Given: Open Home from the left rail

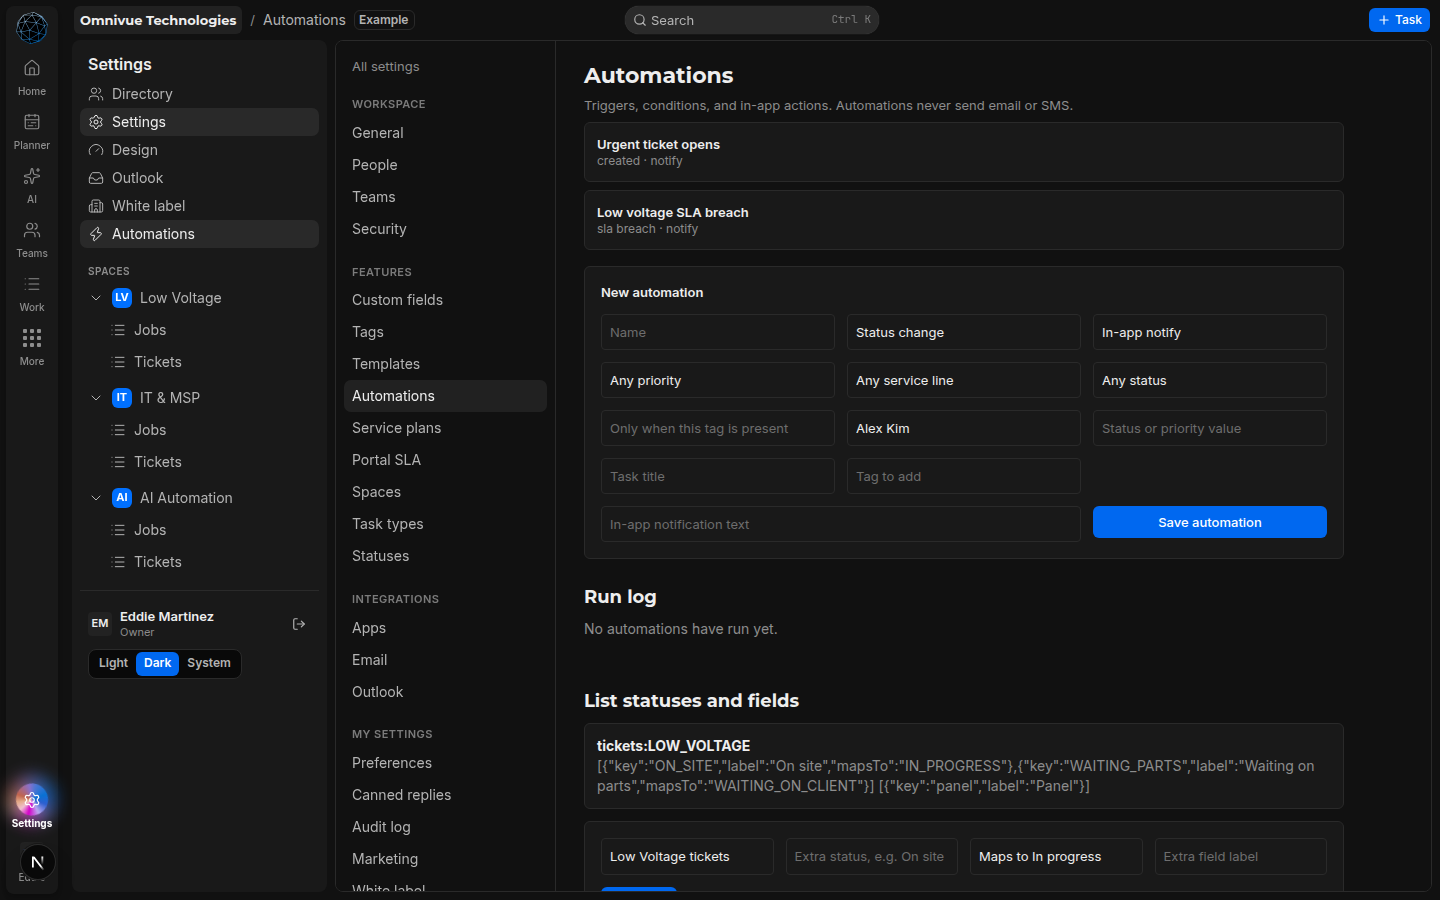Looking at the screenshot, I should 32,77.
